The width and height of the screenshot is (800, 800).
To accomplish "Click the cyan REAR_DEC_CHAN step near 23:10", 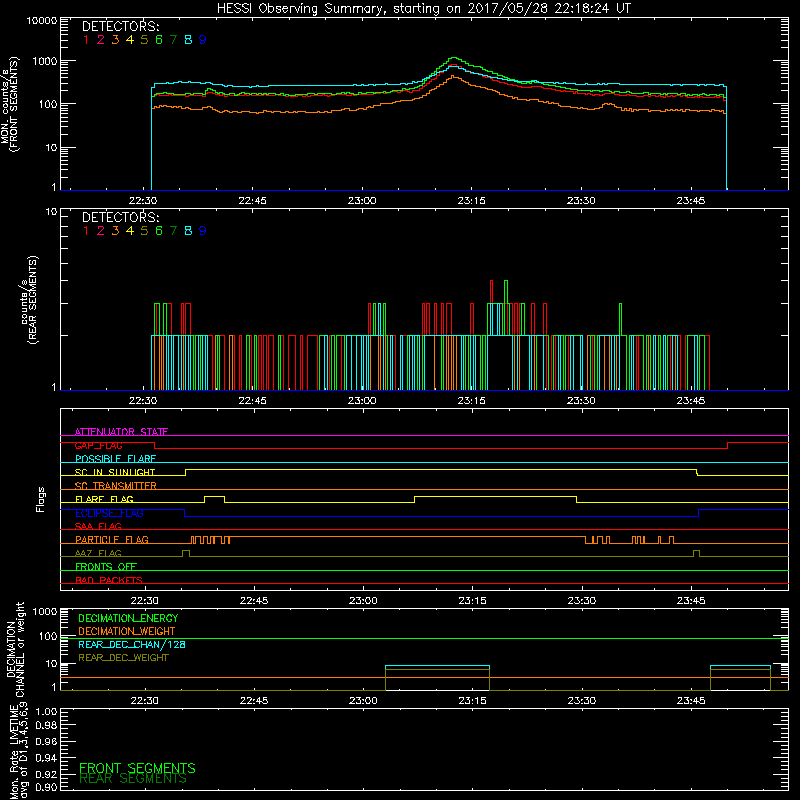I will 437,666.
